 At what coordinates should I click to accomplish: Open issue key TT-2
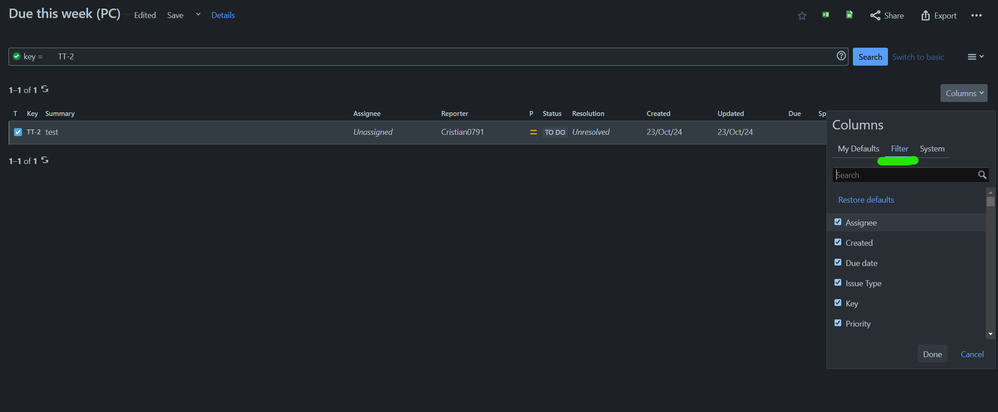click(33, 132)
